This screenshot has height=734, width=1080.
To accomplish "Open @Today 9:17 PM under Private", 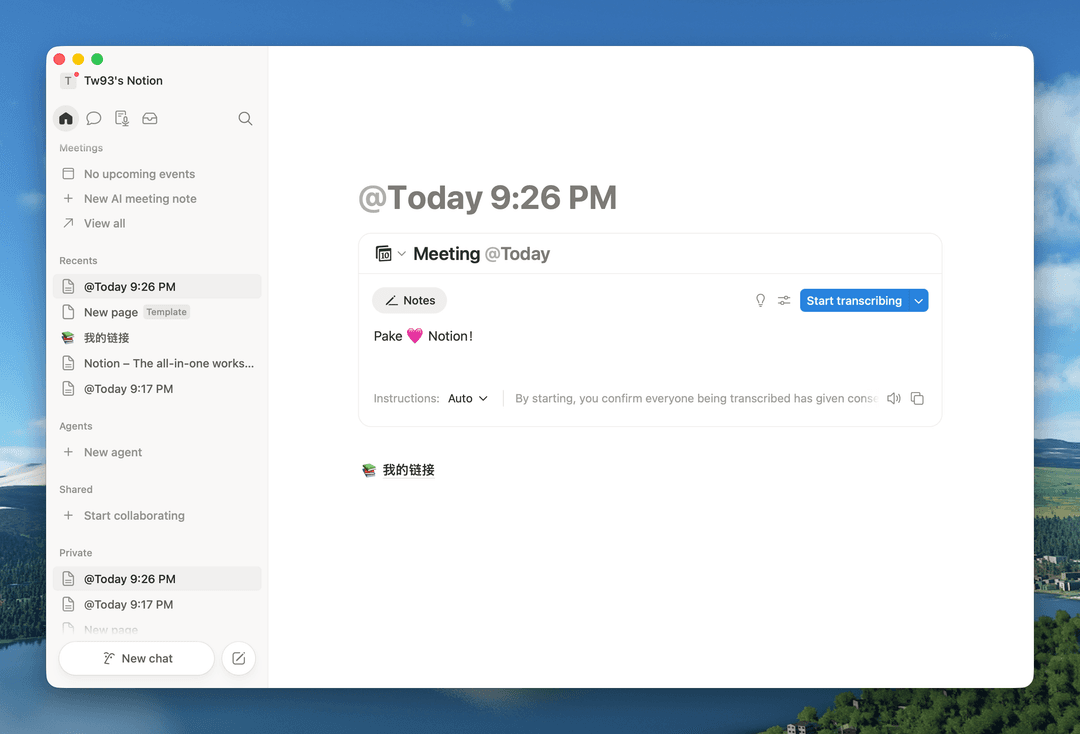I will click(157, 604).
